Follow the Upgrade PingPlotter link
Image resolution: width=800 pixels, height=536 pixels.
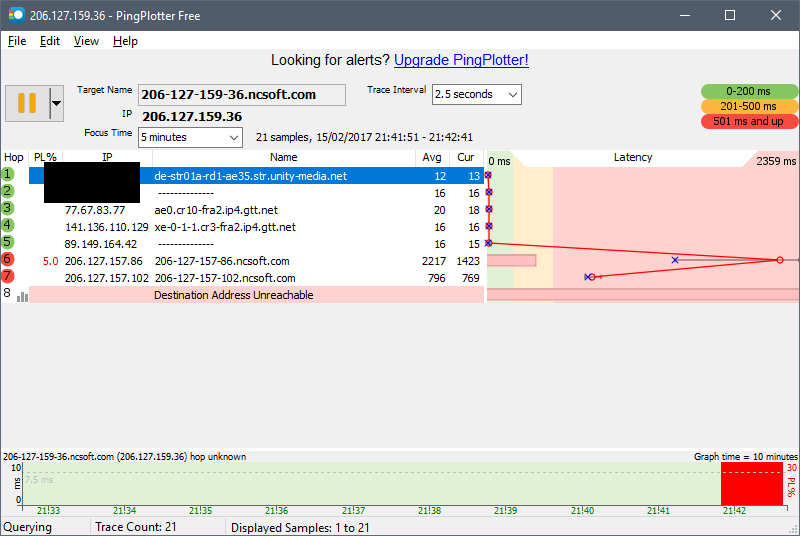pos(461,60)
